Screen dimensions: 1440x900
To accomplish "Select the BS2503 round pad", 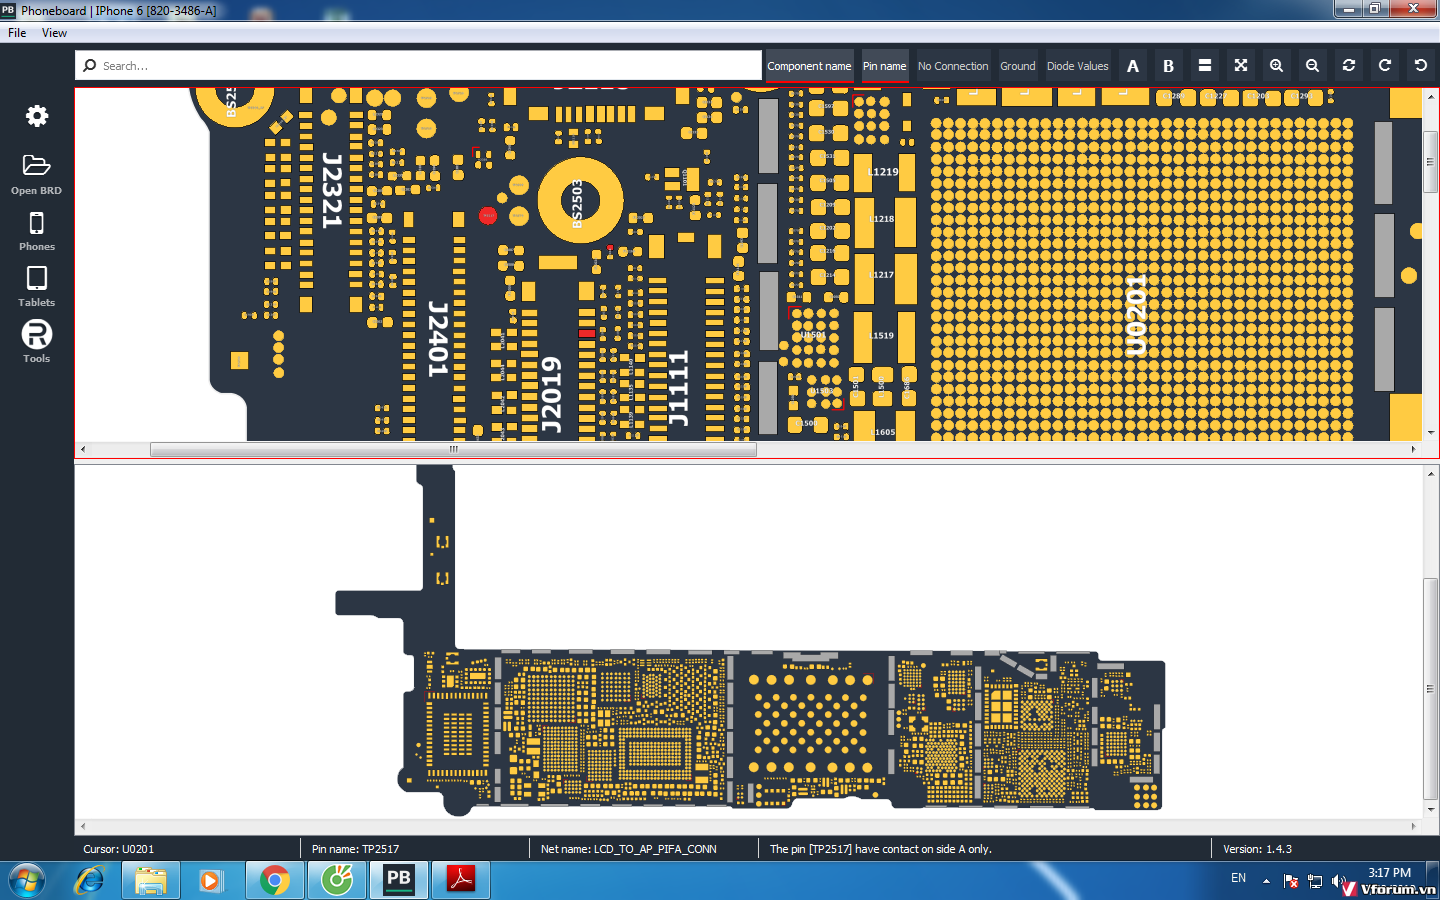I will pos(580,201).
